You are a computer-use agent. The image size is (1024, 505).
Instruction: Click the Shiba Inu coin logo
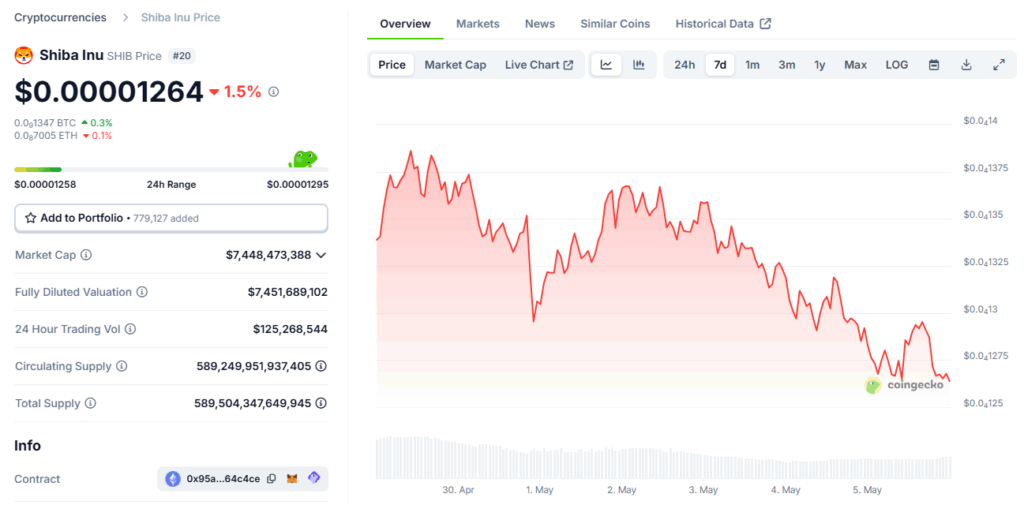[x=24, y=56]
